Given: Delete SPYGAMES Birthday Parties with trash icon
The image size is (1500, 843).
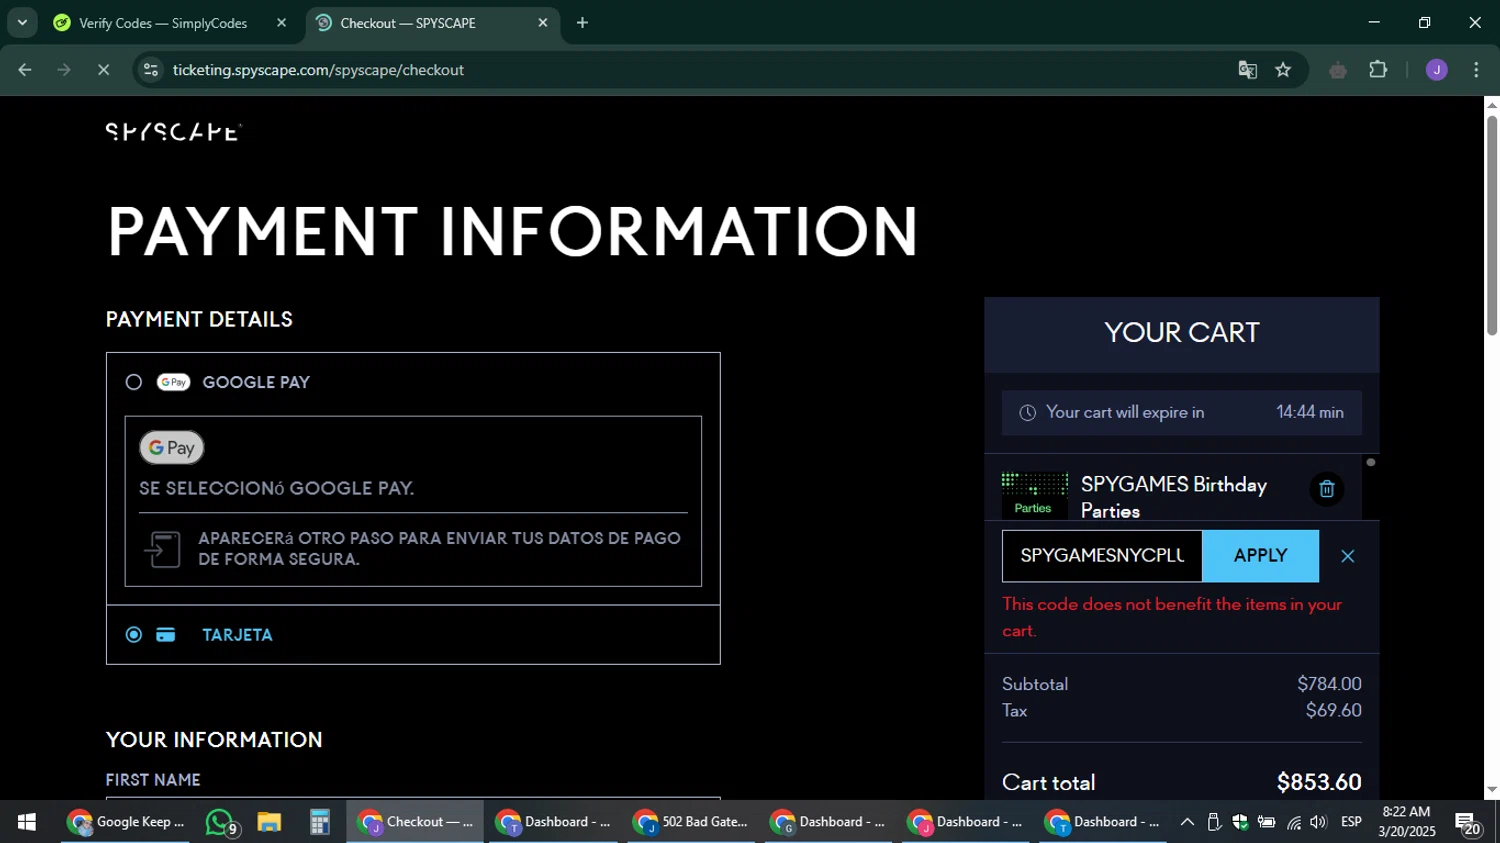Looking at the screenshot, I should point(1327,489).
